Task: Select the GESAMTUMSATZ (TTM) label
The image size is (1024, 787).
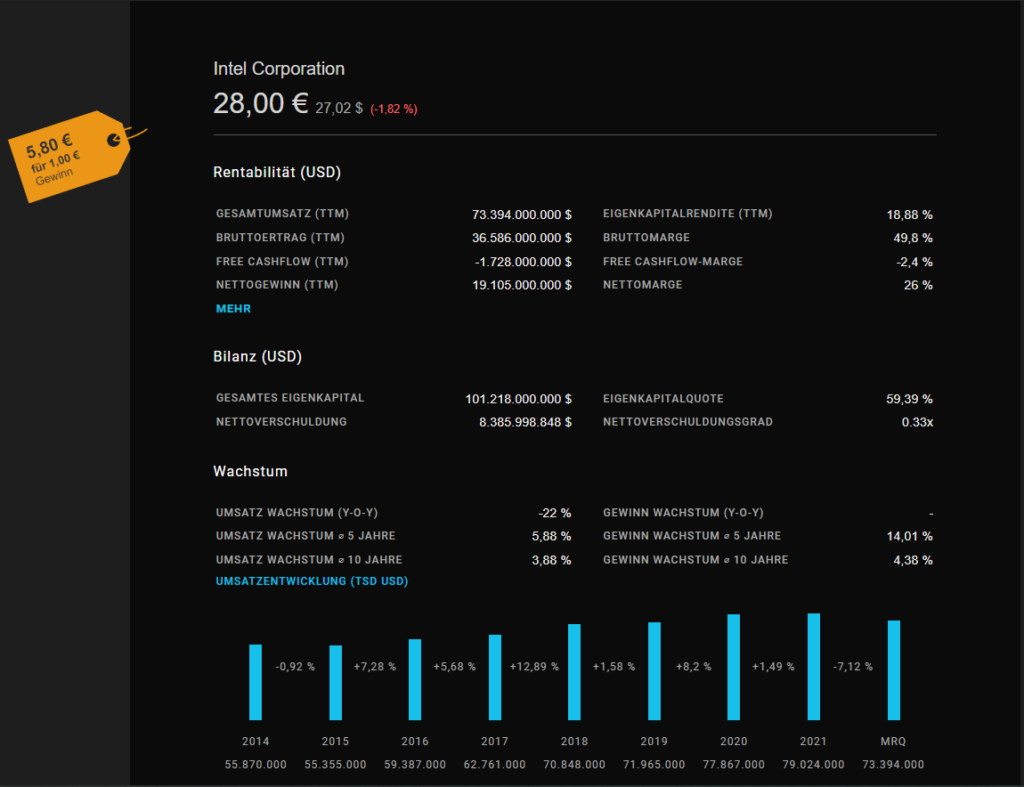Action: (282, 214)
